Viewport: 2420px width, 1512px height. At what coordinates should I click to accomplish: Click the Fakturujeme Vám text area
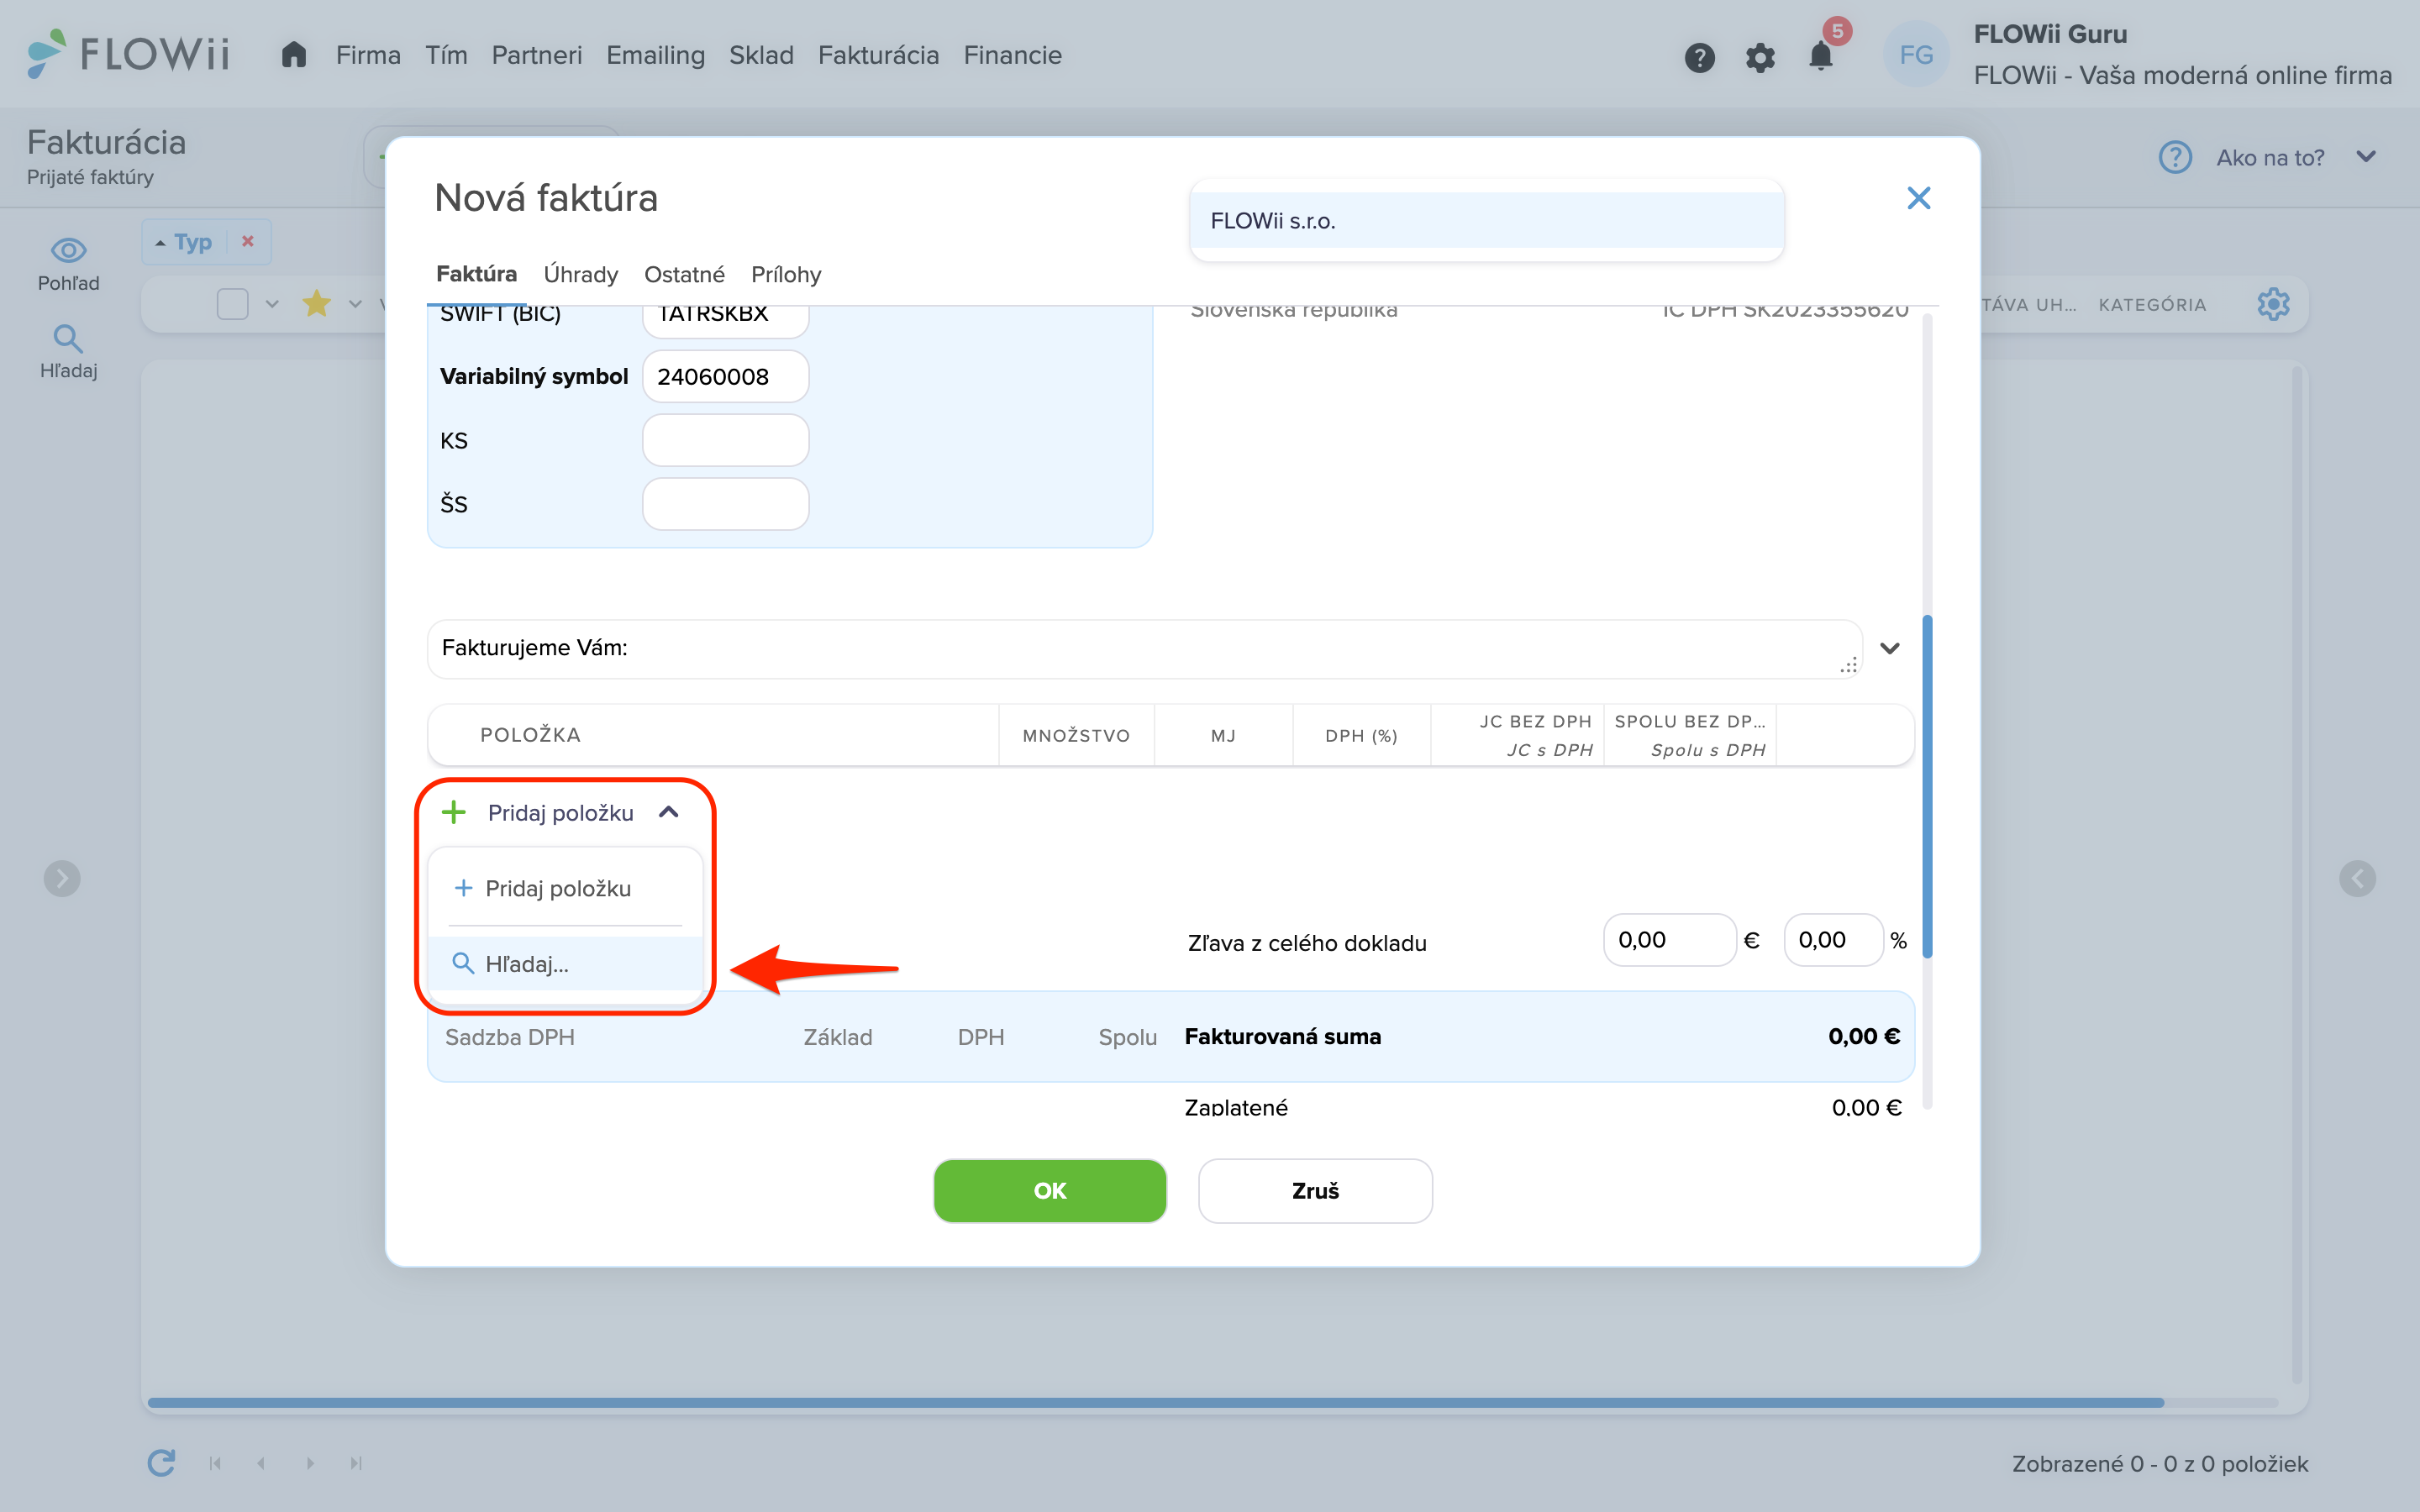pos(1144,648)
